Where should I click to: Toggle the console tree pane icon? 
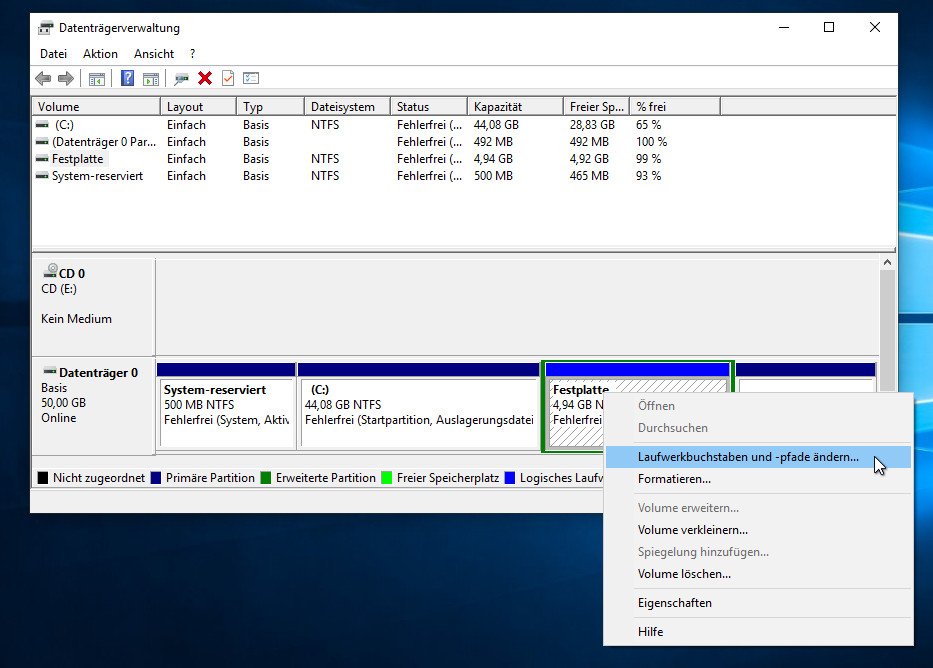[x=96, y=78]
